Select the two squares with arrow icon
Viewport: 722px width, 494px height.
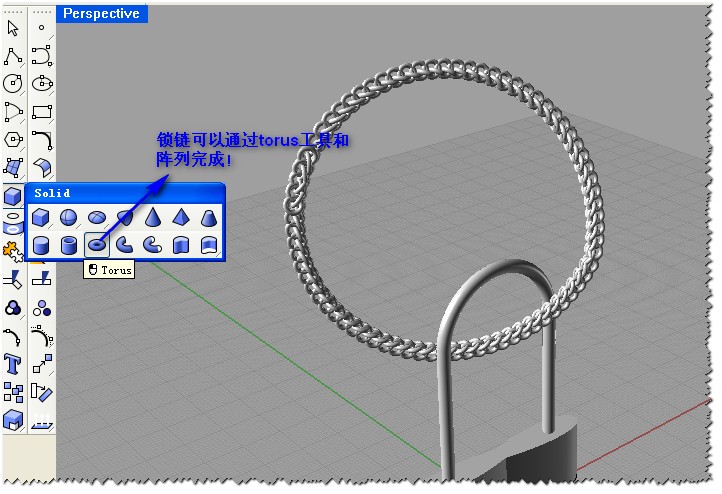pos(42,364)
